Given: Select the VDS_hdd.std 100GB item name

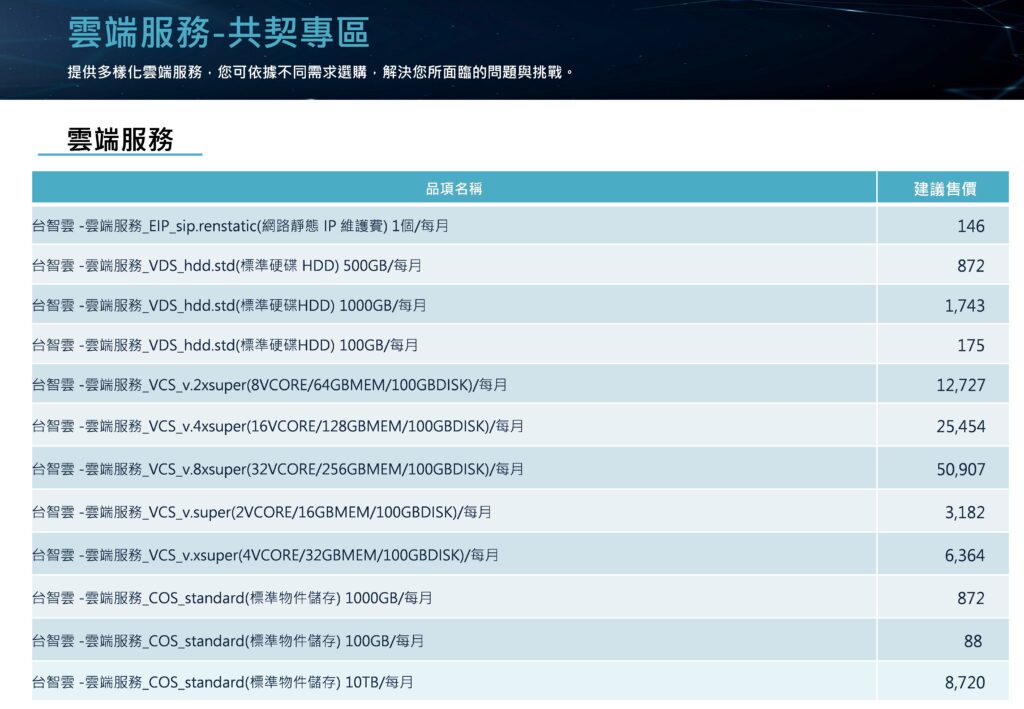Looking at the screenshot, I should [x=225, y=345].
